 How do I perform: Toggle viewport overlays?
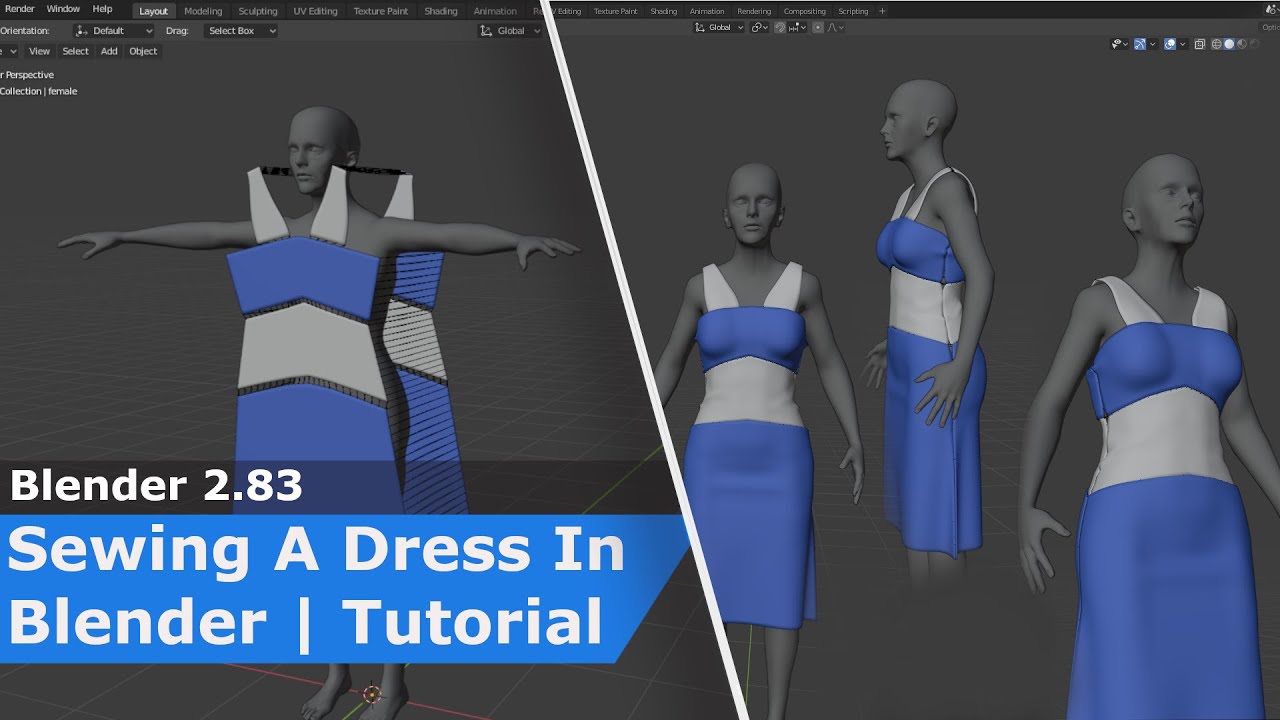click(1170, 44)
